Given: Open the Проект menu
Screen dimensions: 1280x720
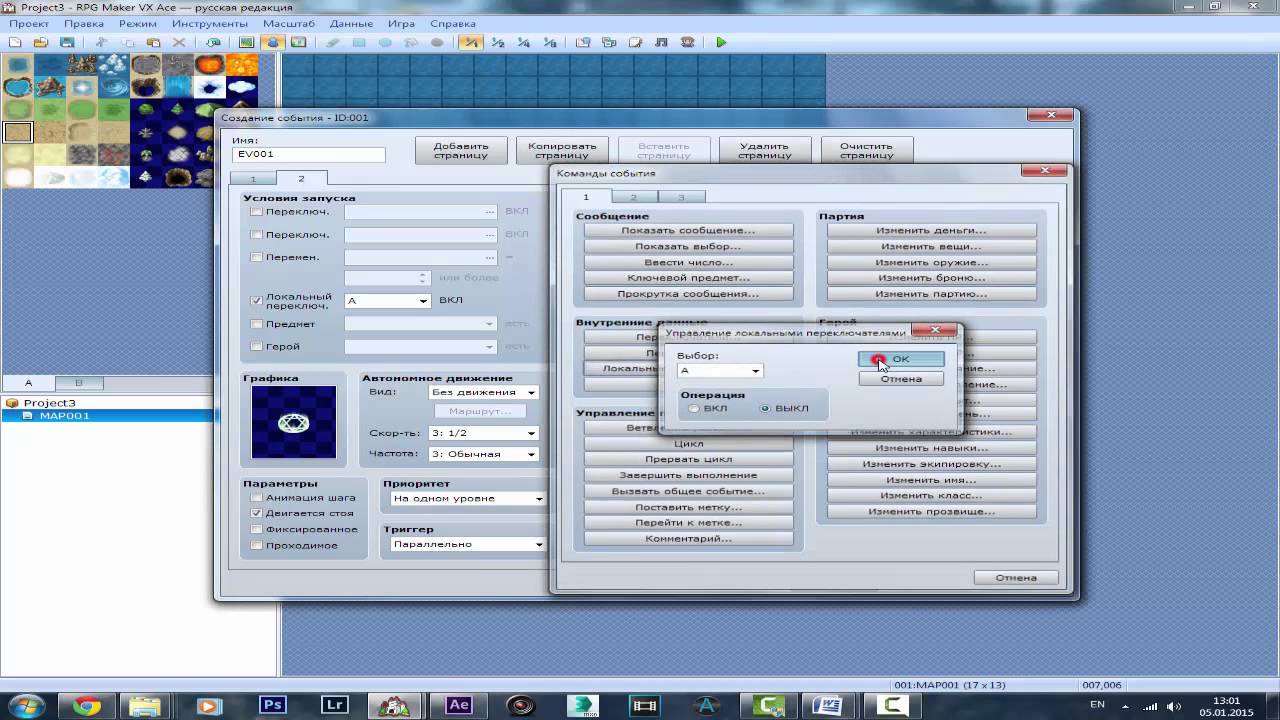Looking at the screenshot, I should 30,23.
